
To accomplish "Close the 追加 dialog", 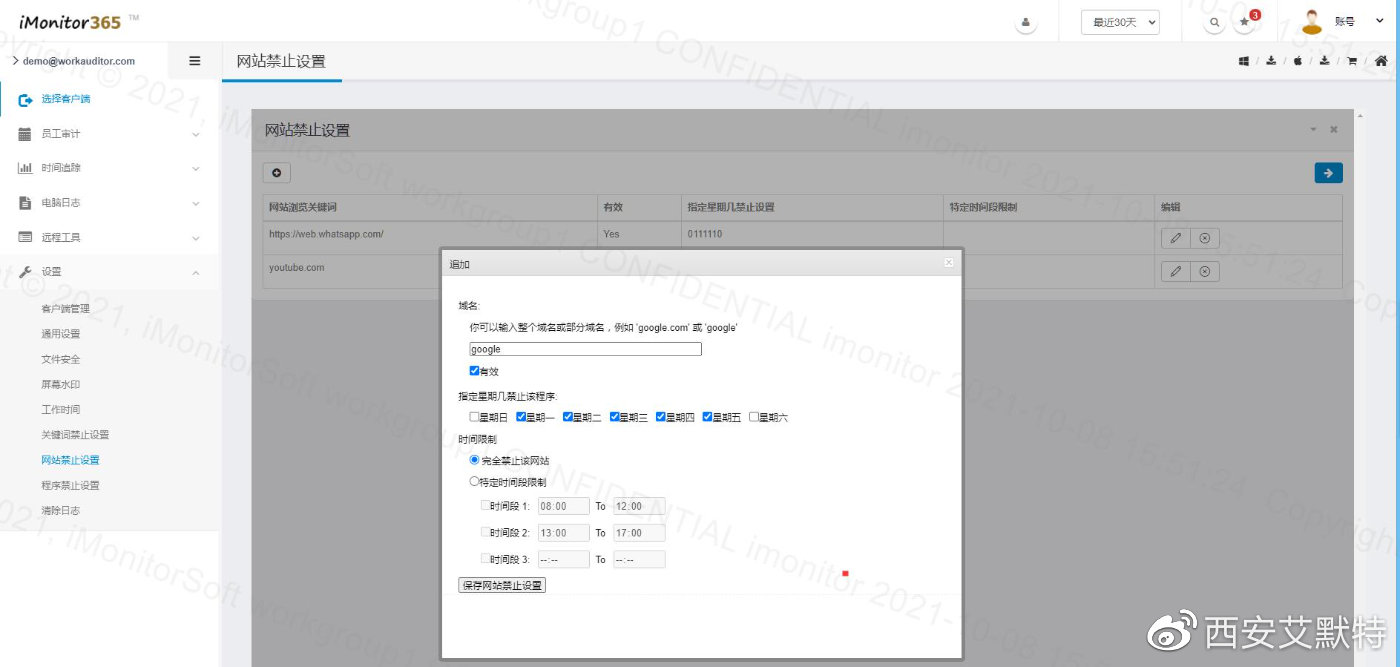I will point(949,263).
